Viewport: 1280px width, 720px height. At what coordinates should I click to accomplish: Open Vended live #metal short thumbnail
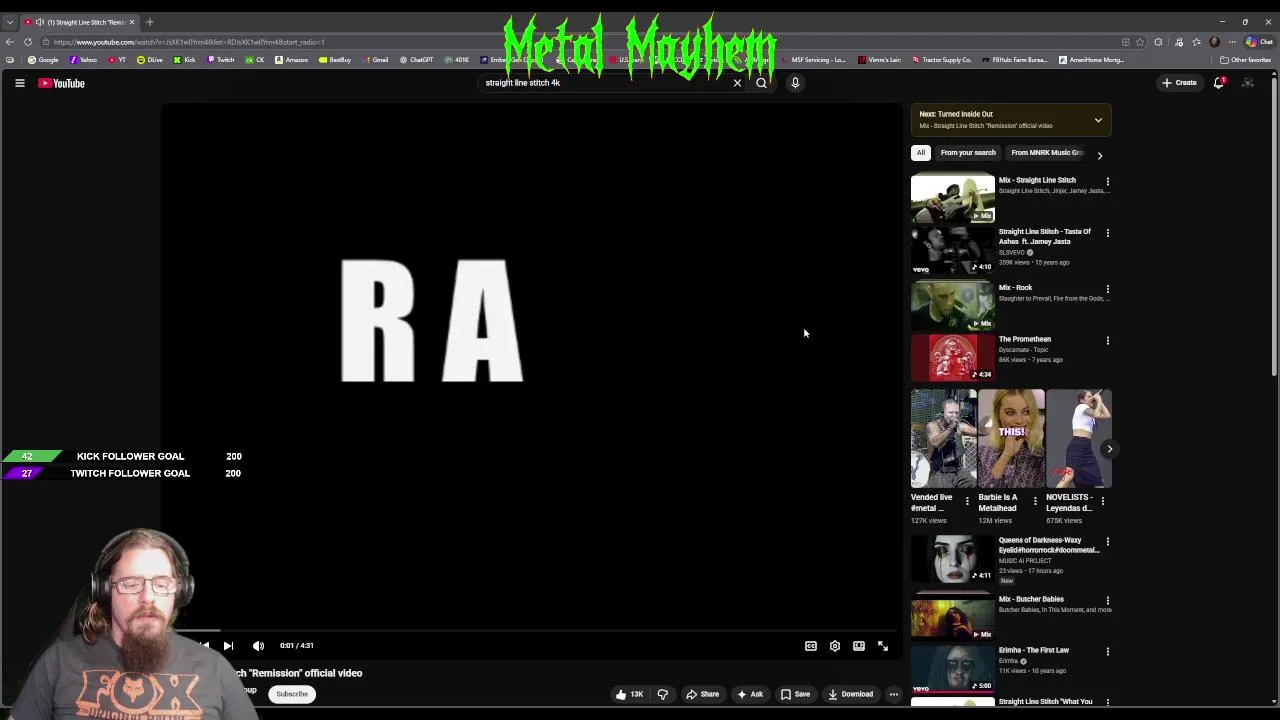944,438
